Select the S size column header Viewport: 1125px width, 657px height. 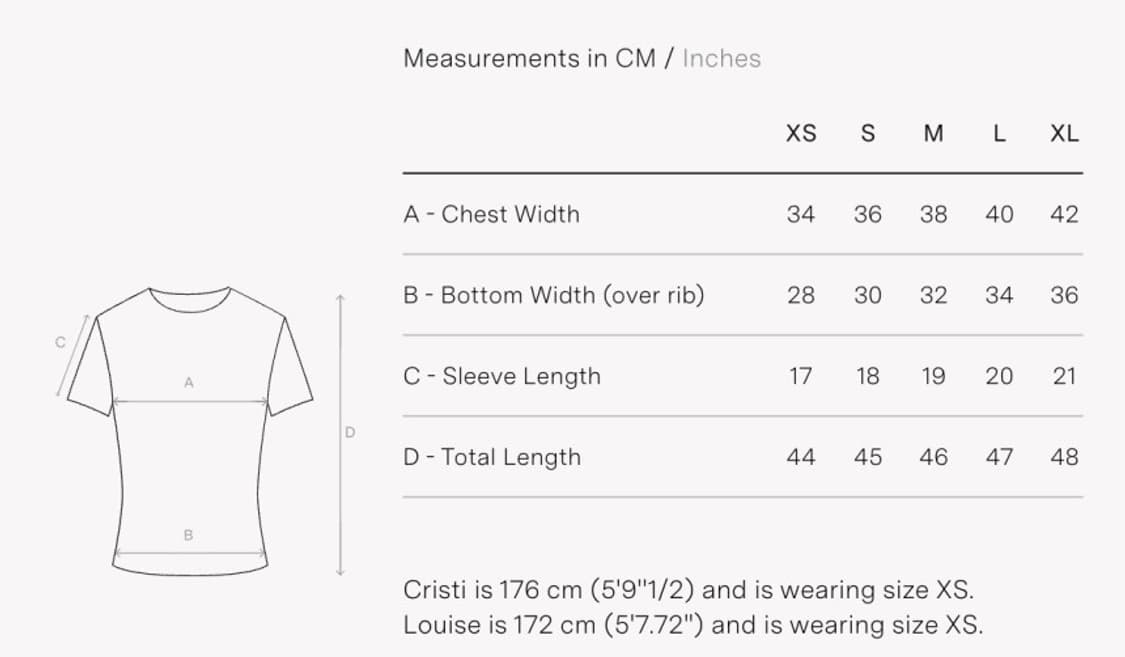tap(868, 134)
